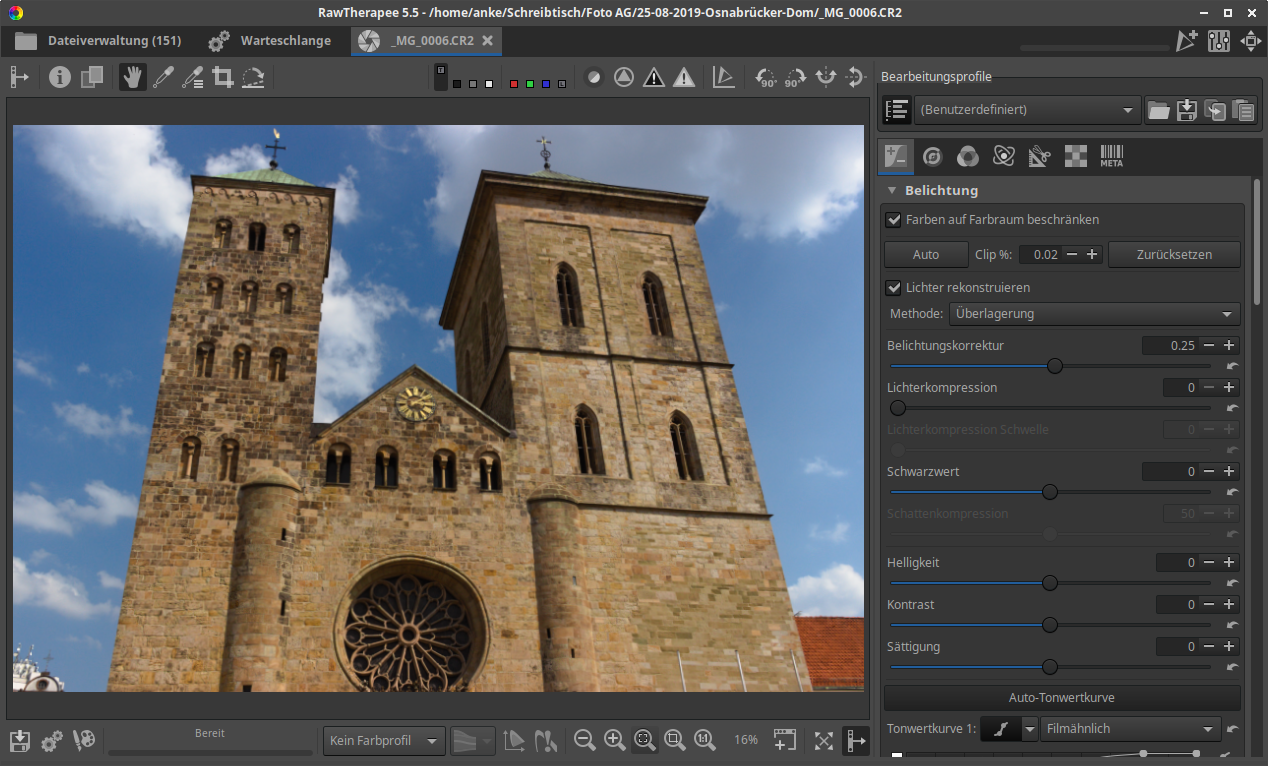This screenshot has height=766, width=1268.
Task: Select the white balance picker tool
Action: coord(162,77)
